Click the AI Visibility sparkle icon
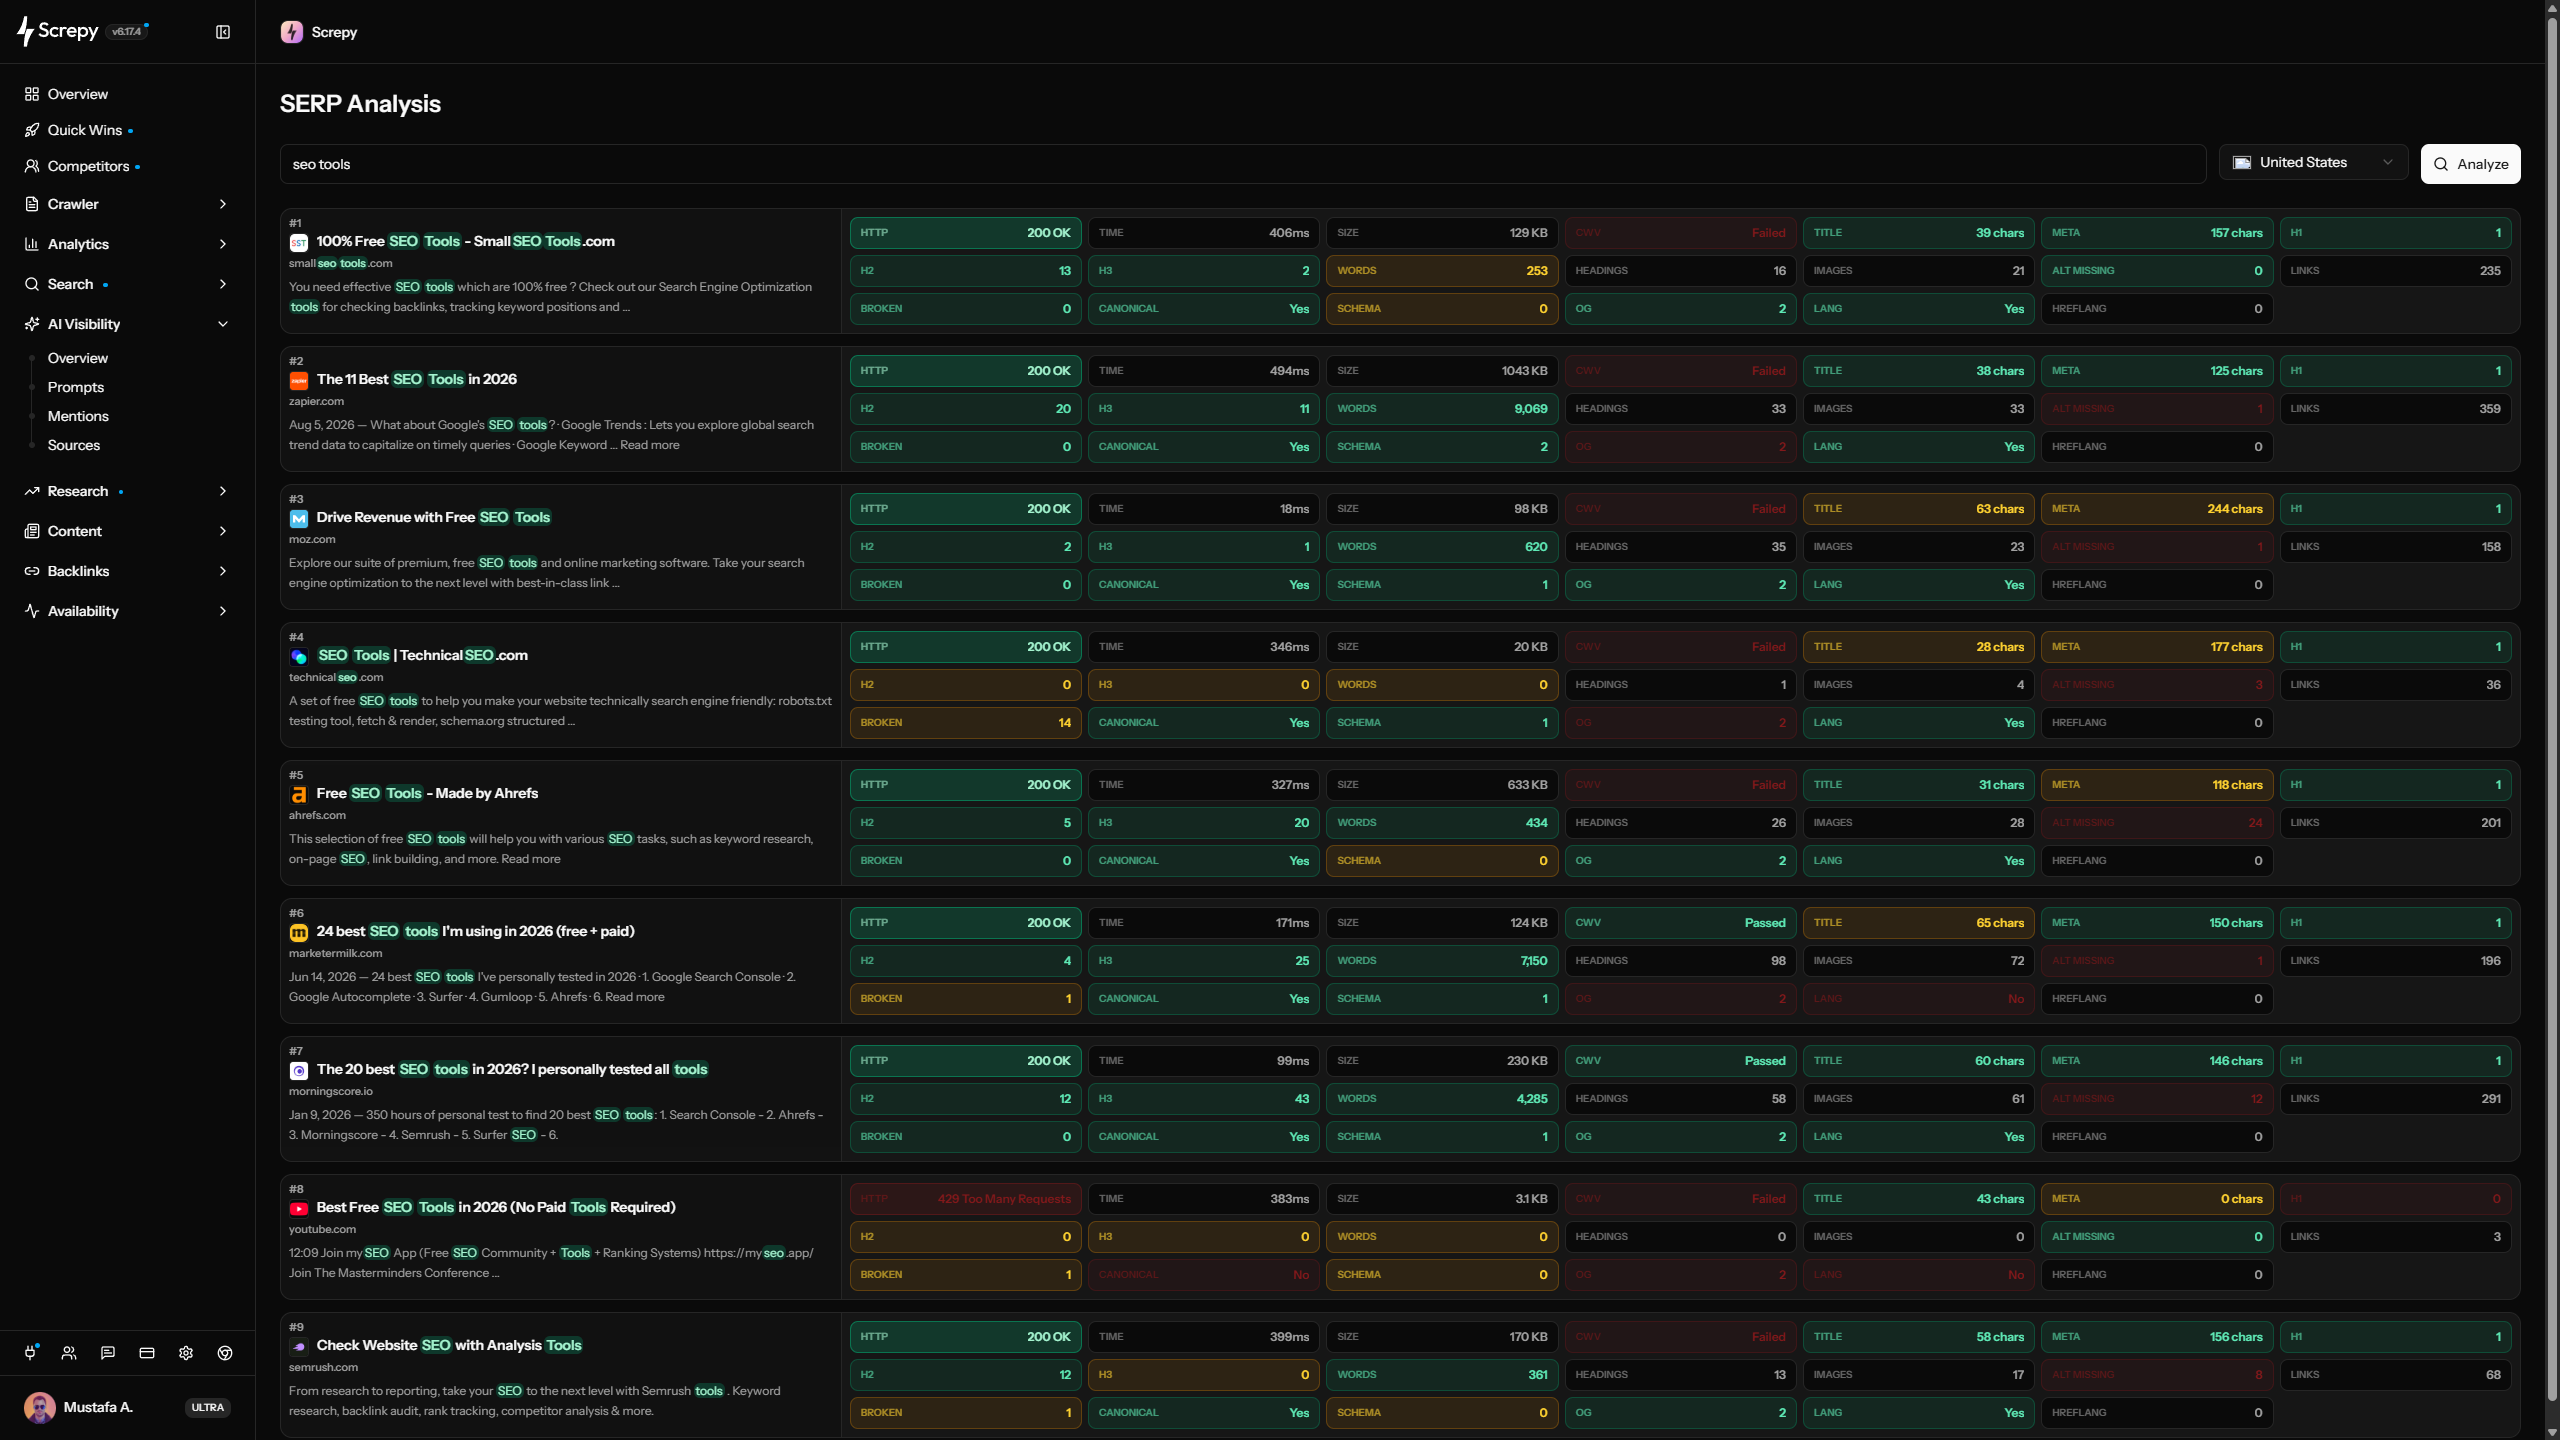The height and width of the screenshot is (1440, 2560). pyautogui.click(x=32, y=324)
